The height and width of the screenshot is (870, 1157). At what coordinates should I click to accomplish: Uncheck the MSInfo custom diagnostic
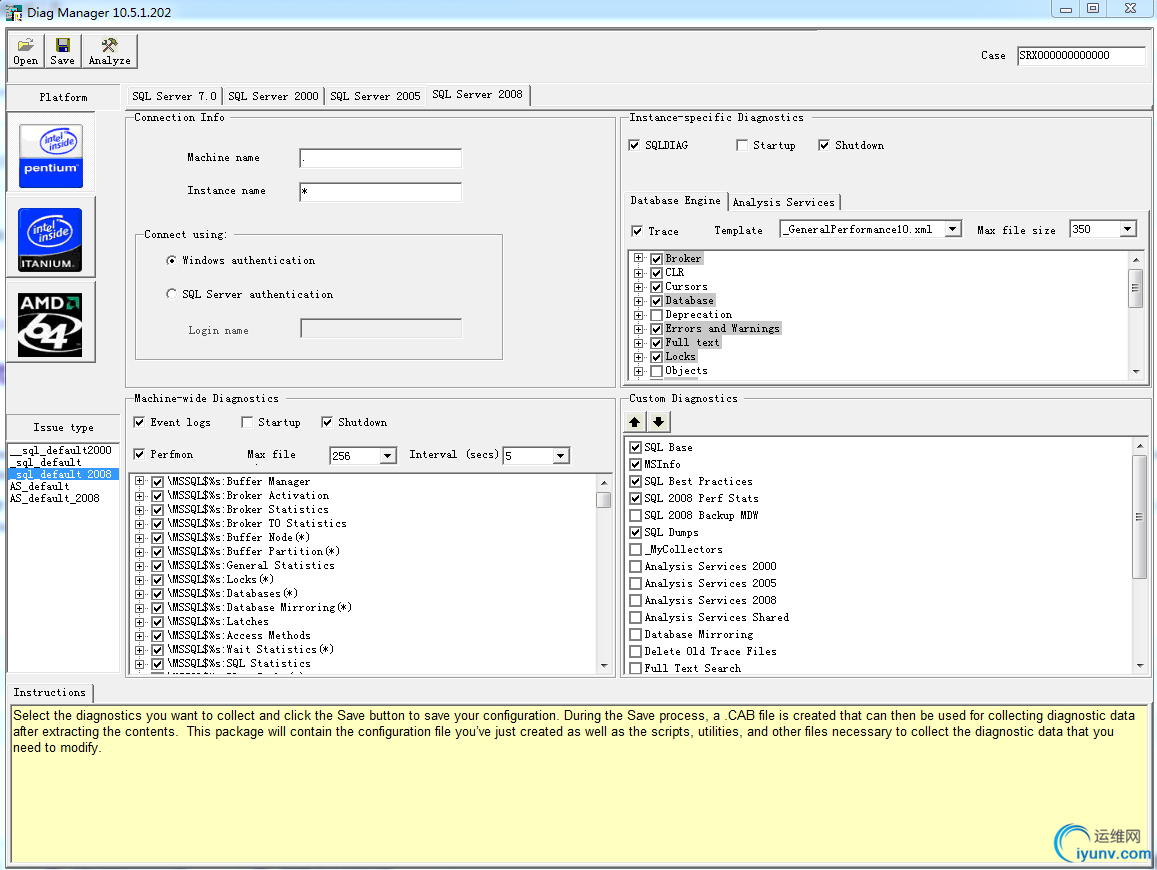point(635,464)
